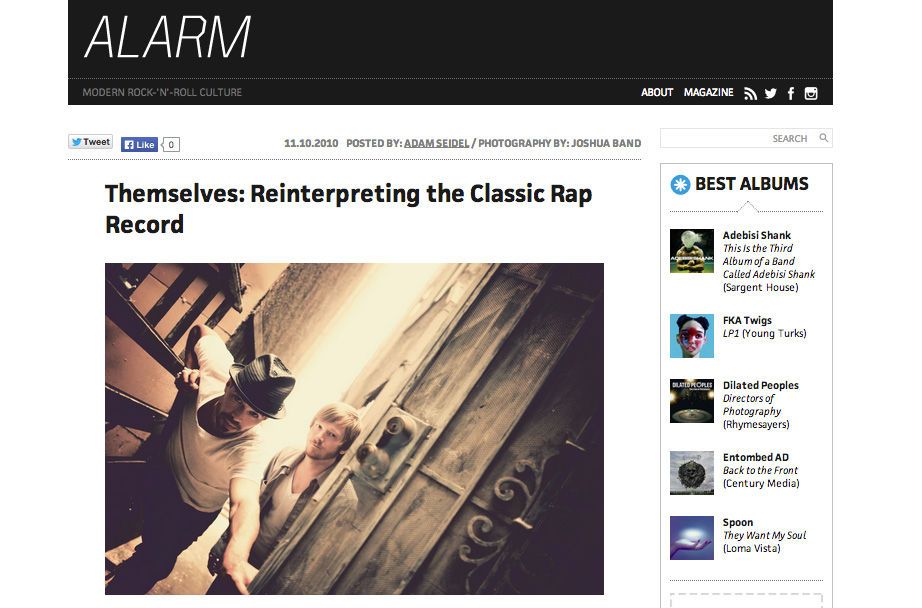The width and height of the screenshot is (922, 608).
Task: Open the Entombed AD album cover
Action: point(692,473)
